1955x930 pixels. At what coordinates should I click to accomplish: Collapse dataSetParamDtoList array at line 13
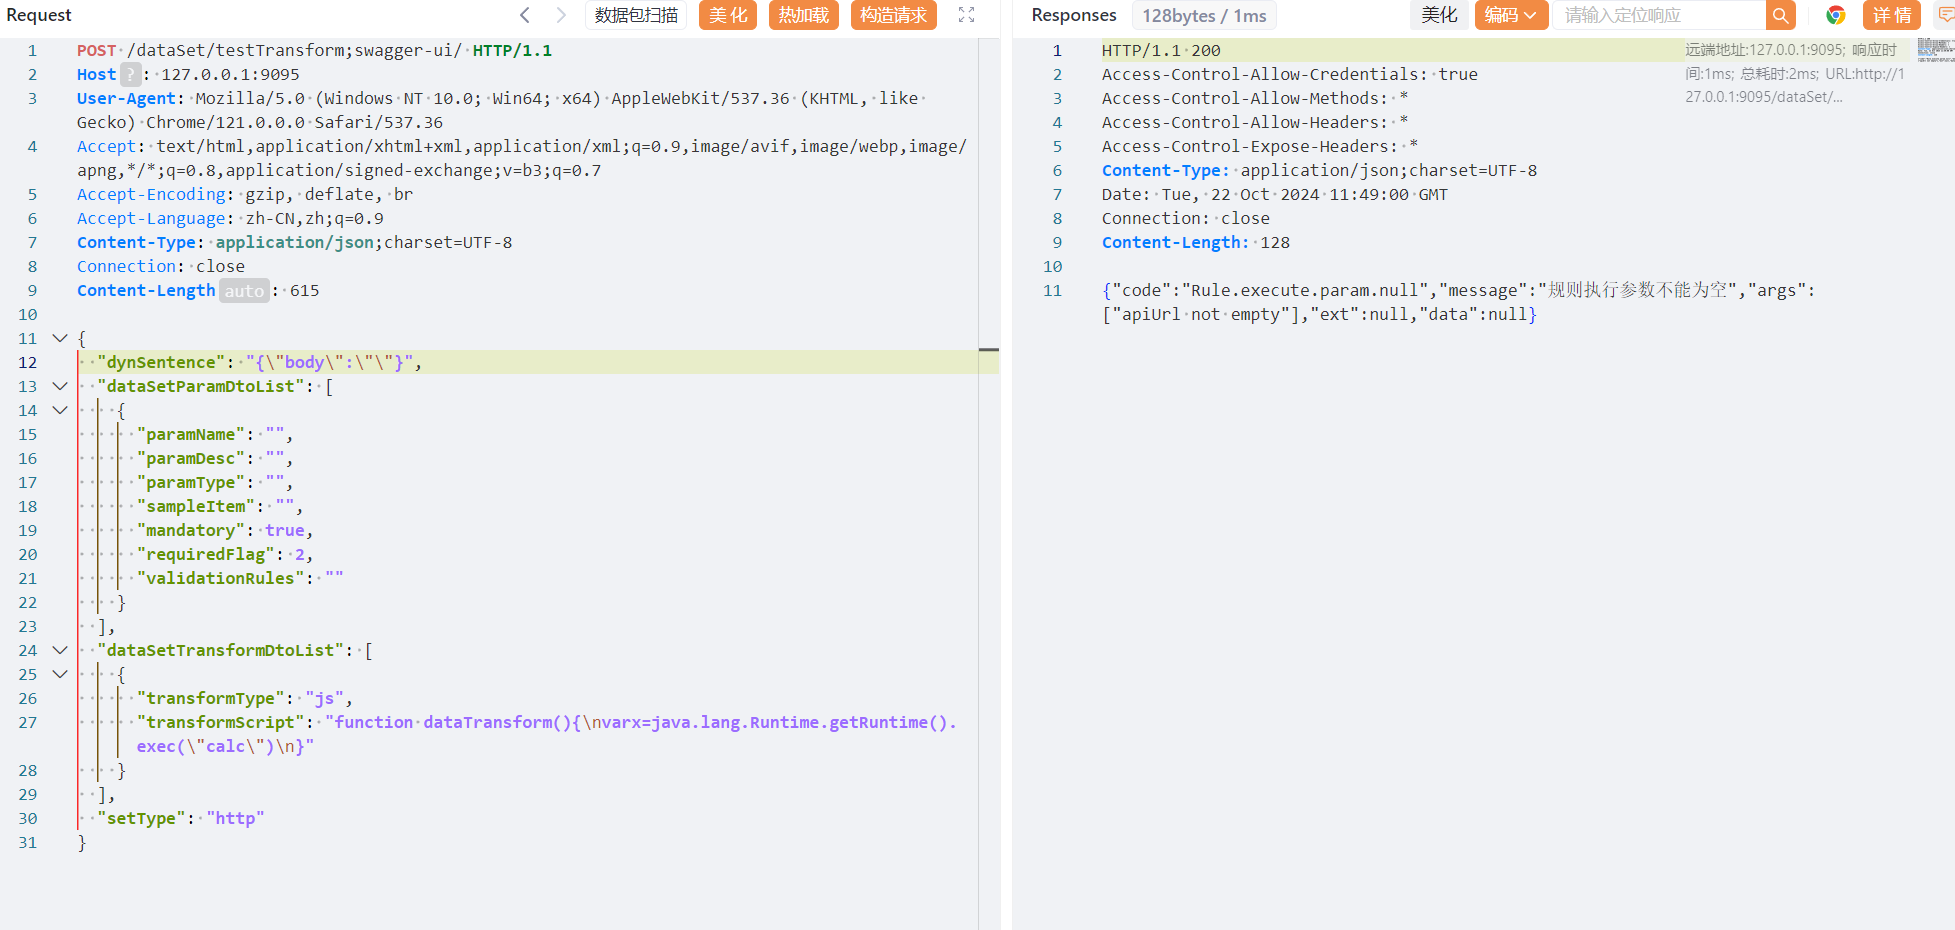60,386
